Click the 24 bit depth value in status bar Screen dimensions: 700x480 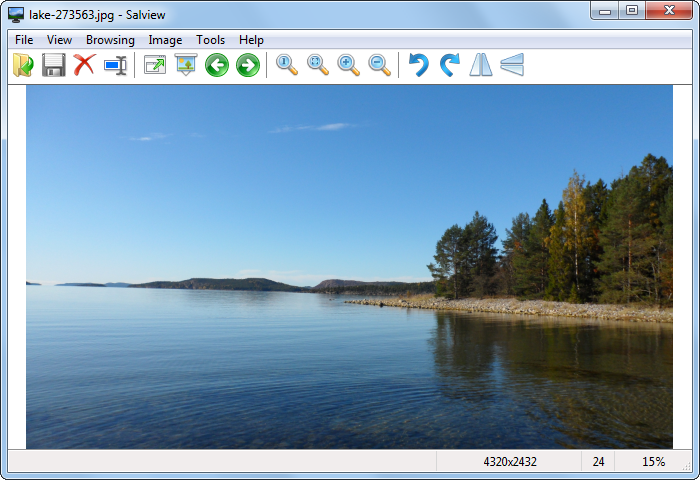tap(598, 461)
